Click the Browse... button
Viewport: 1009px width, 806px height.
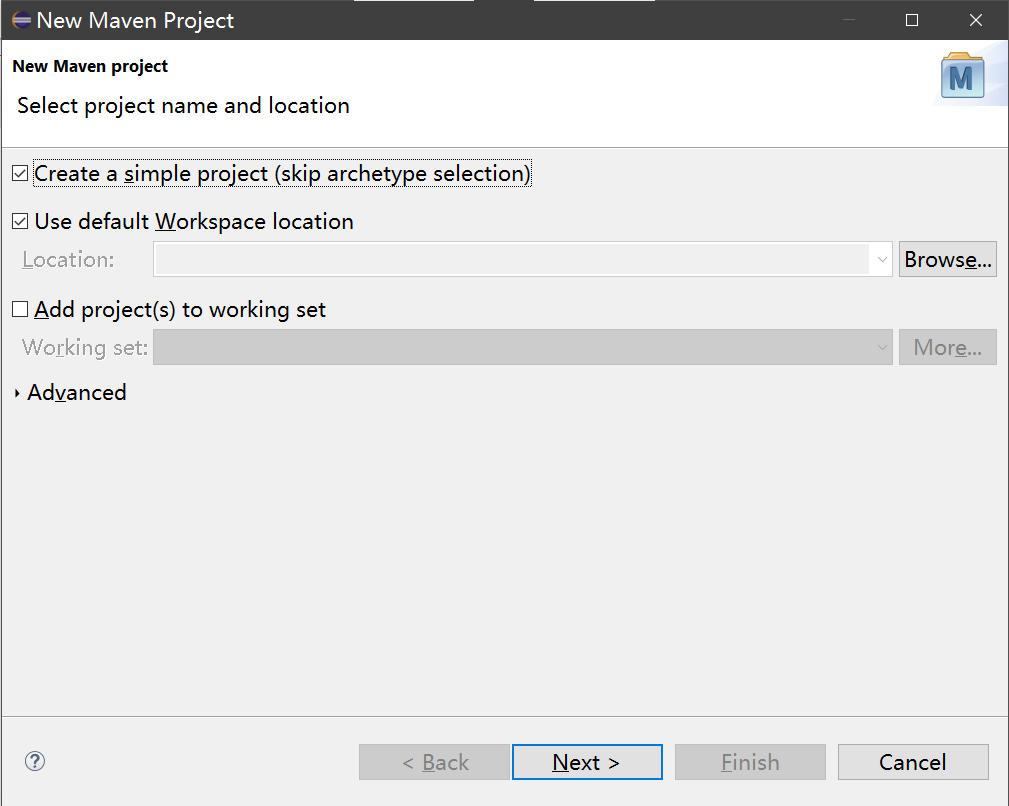pos(947,260)
